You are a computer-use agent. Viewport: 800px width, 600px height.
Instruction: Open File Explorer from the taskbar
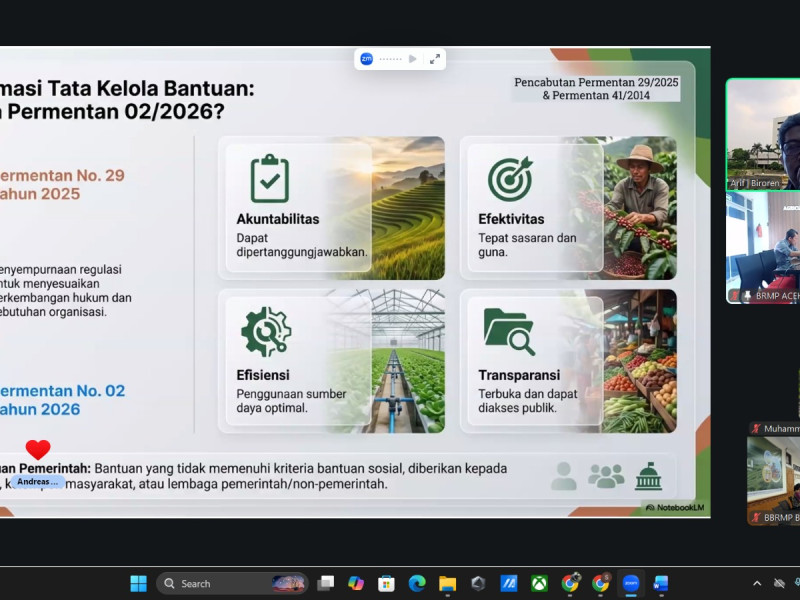pos(447,583)
